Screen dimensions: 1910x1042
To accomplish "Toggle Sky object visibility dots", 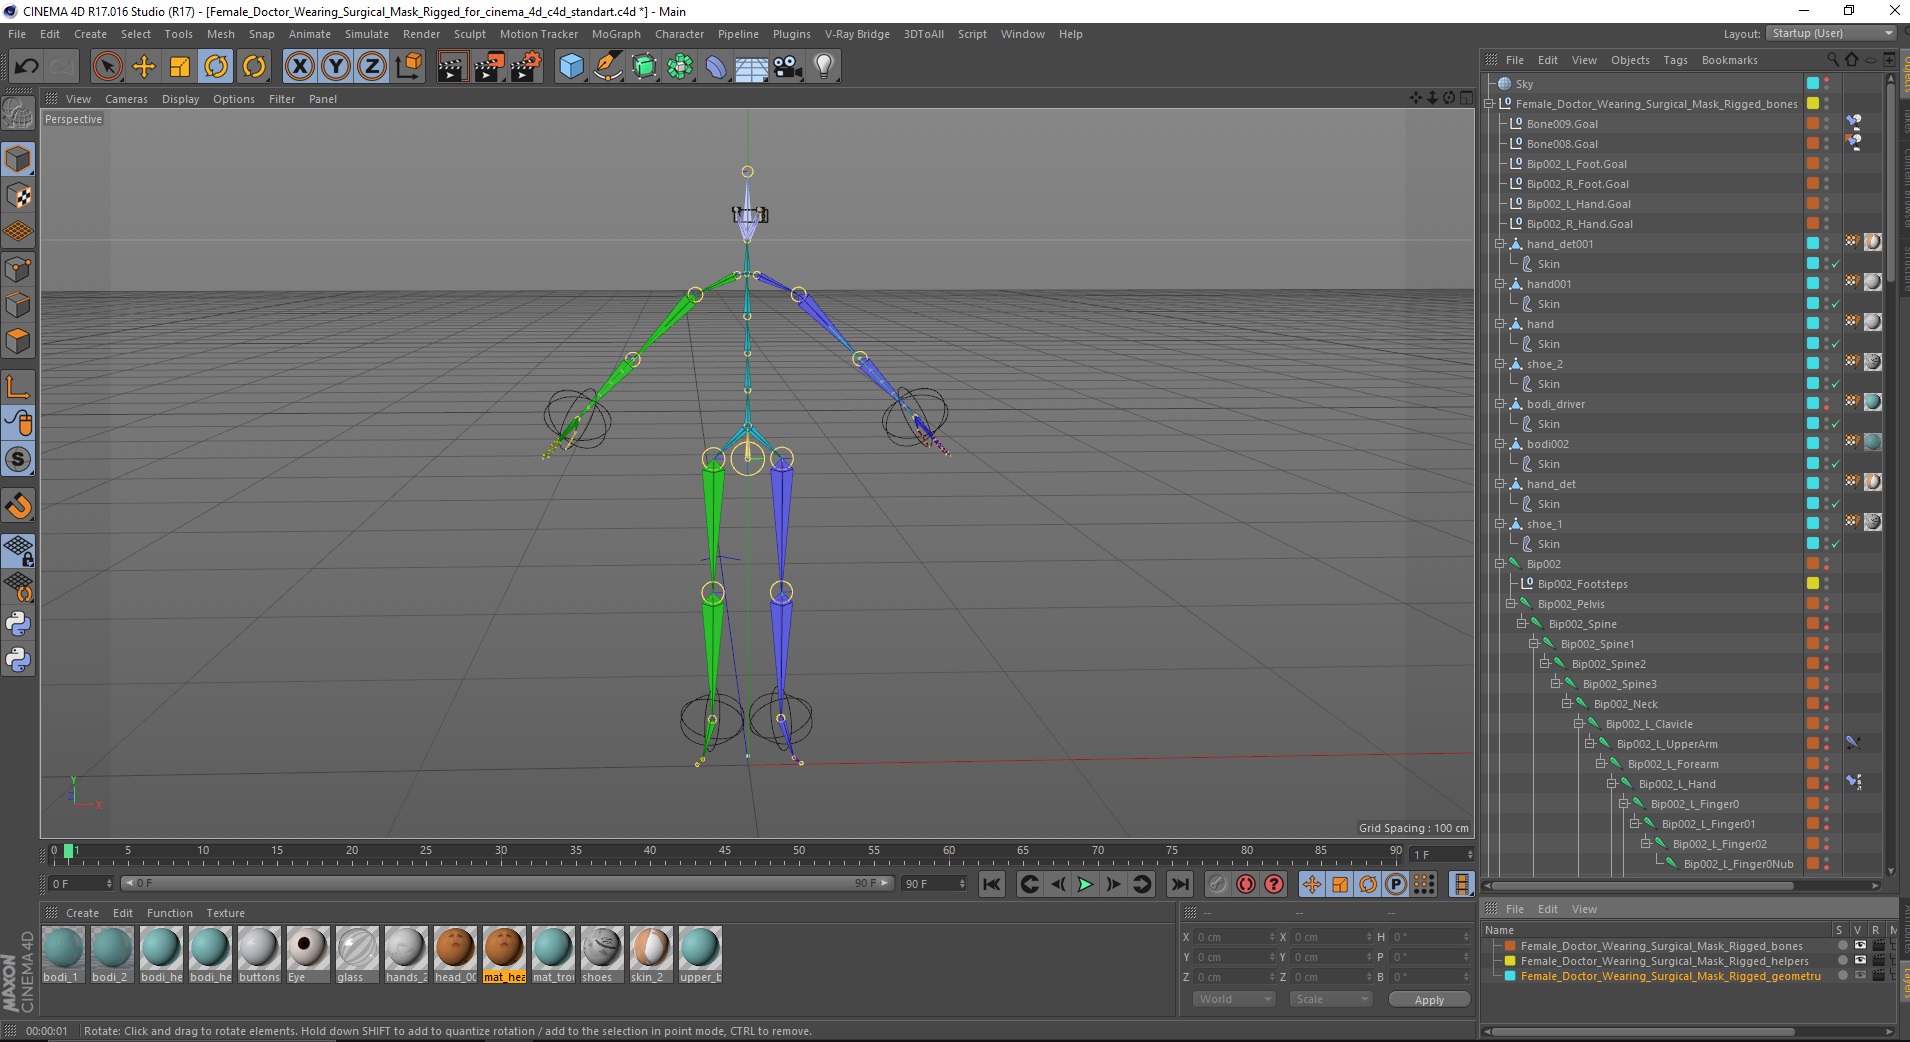I will pyautogui.click(x=1827, y=84).
